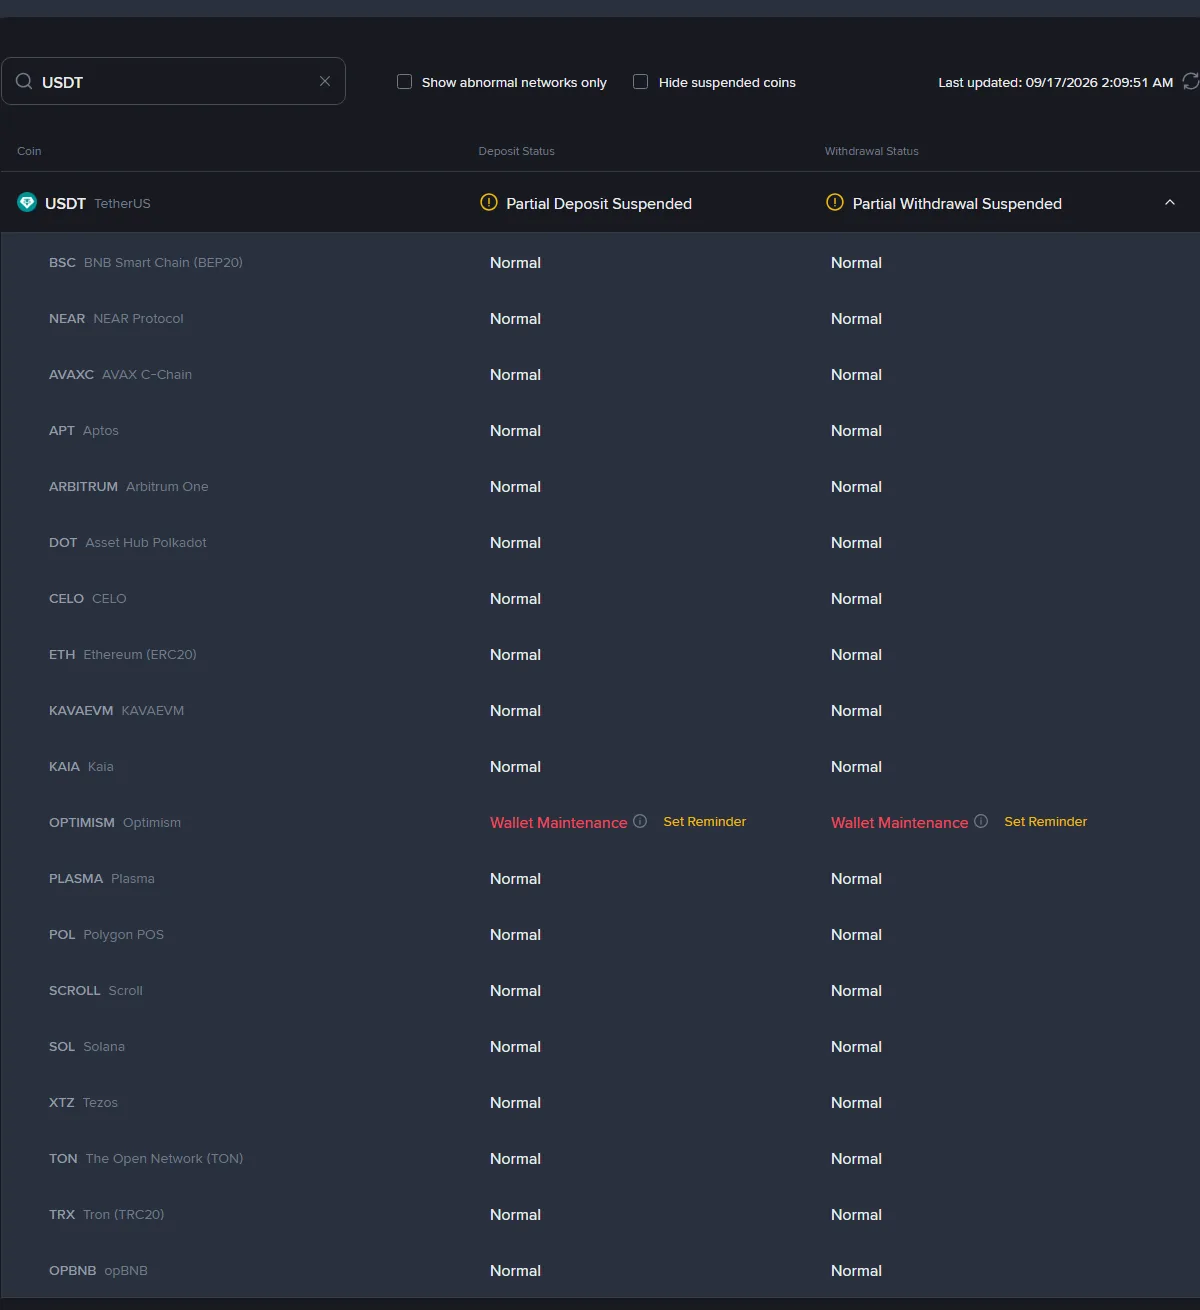This screenshot has height=1310, width=1200.
Task: Select the PLASMA Plasma network row
Action: [x=600, y=878]
